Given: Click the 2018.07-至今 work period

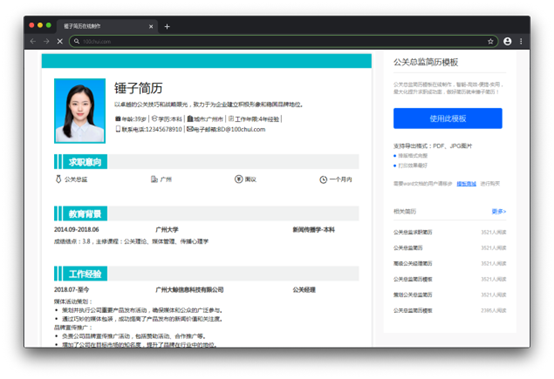Looking at the screenshot, I should [71, 290].
